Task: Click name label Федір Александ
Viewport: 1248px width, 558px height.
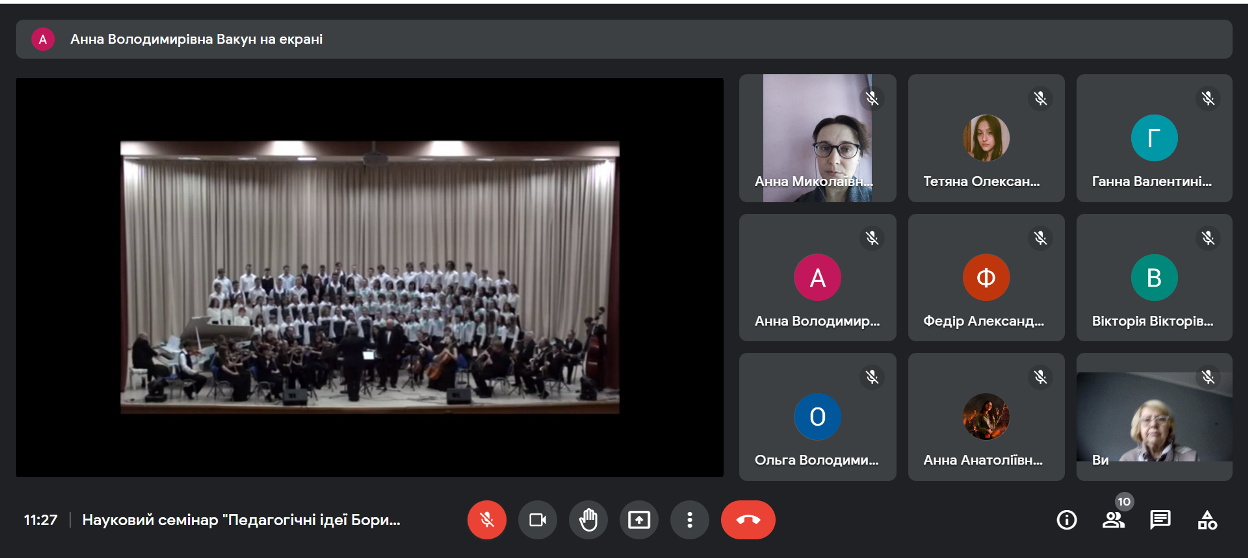Action: 984,322
